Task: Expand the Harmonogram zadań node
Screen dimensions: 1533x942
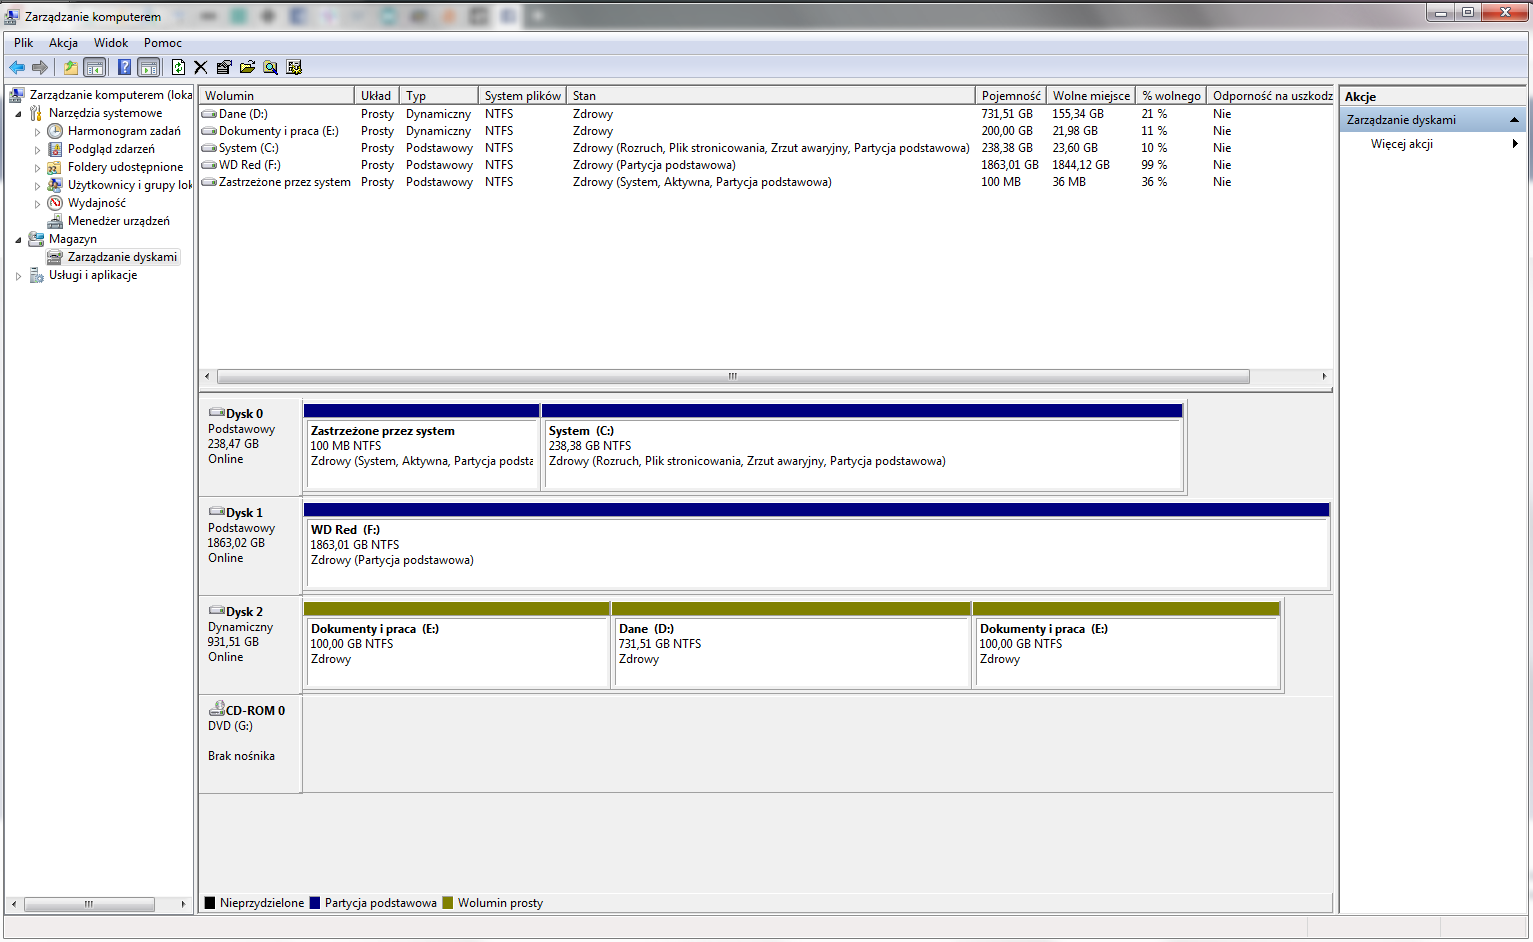Action: click(38, 132)
